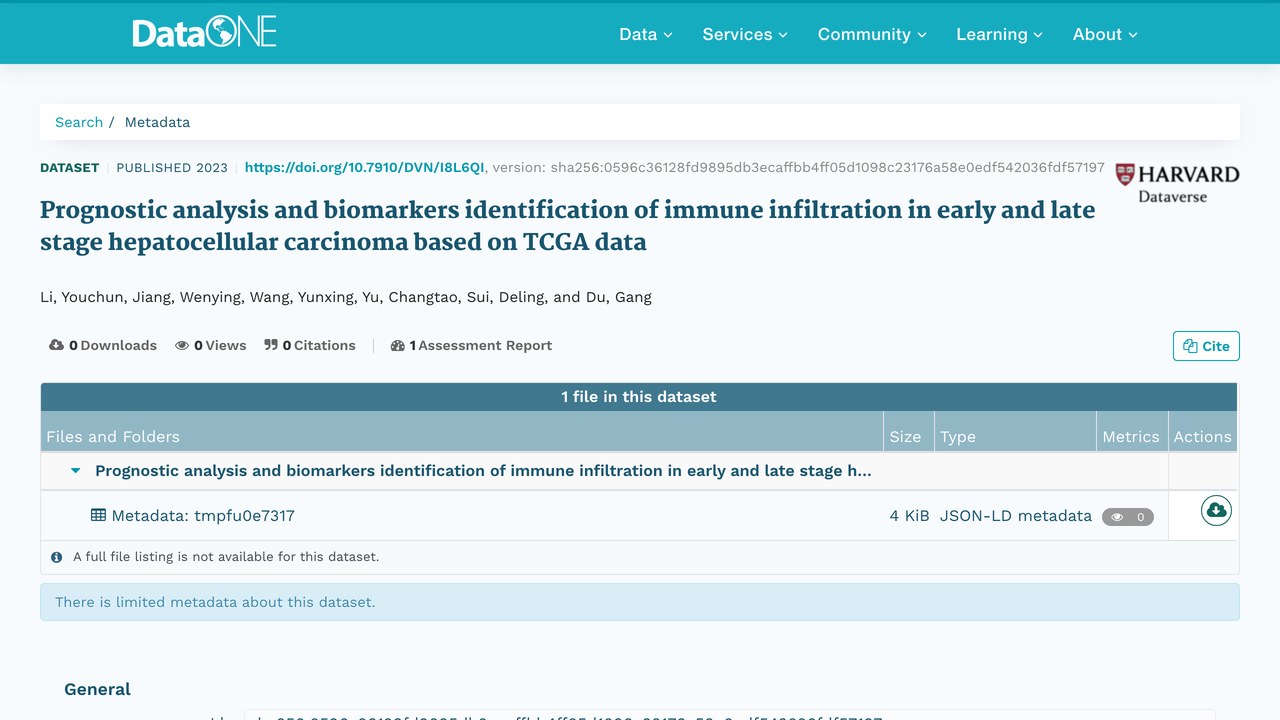Open the DataONE home logo
1280x720 pixels.
click(x=204, y=33)
